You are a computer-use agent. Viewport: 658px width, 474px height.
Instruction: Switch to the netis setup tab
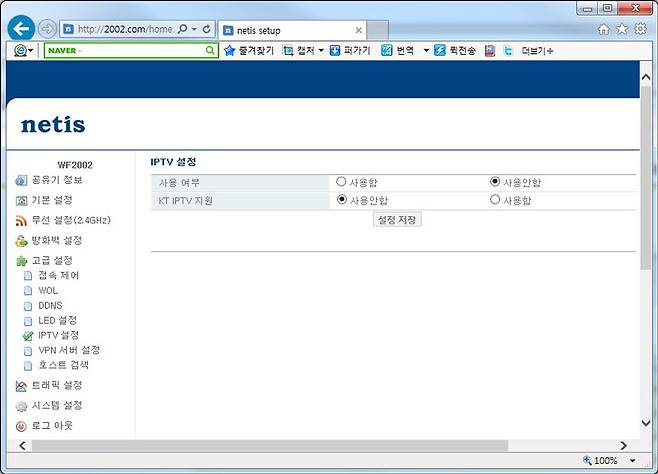(292, 30)
